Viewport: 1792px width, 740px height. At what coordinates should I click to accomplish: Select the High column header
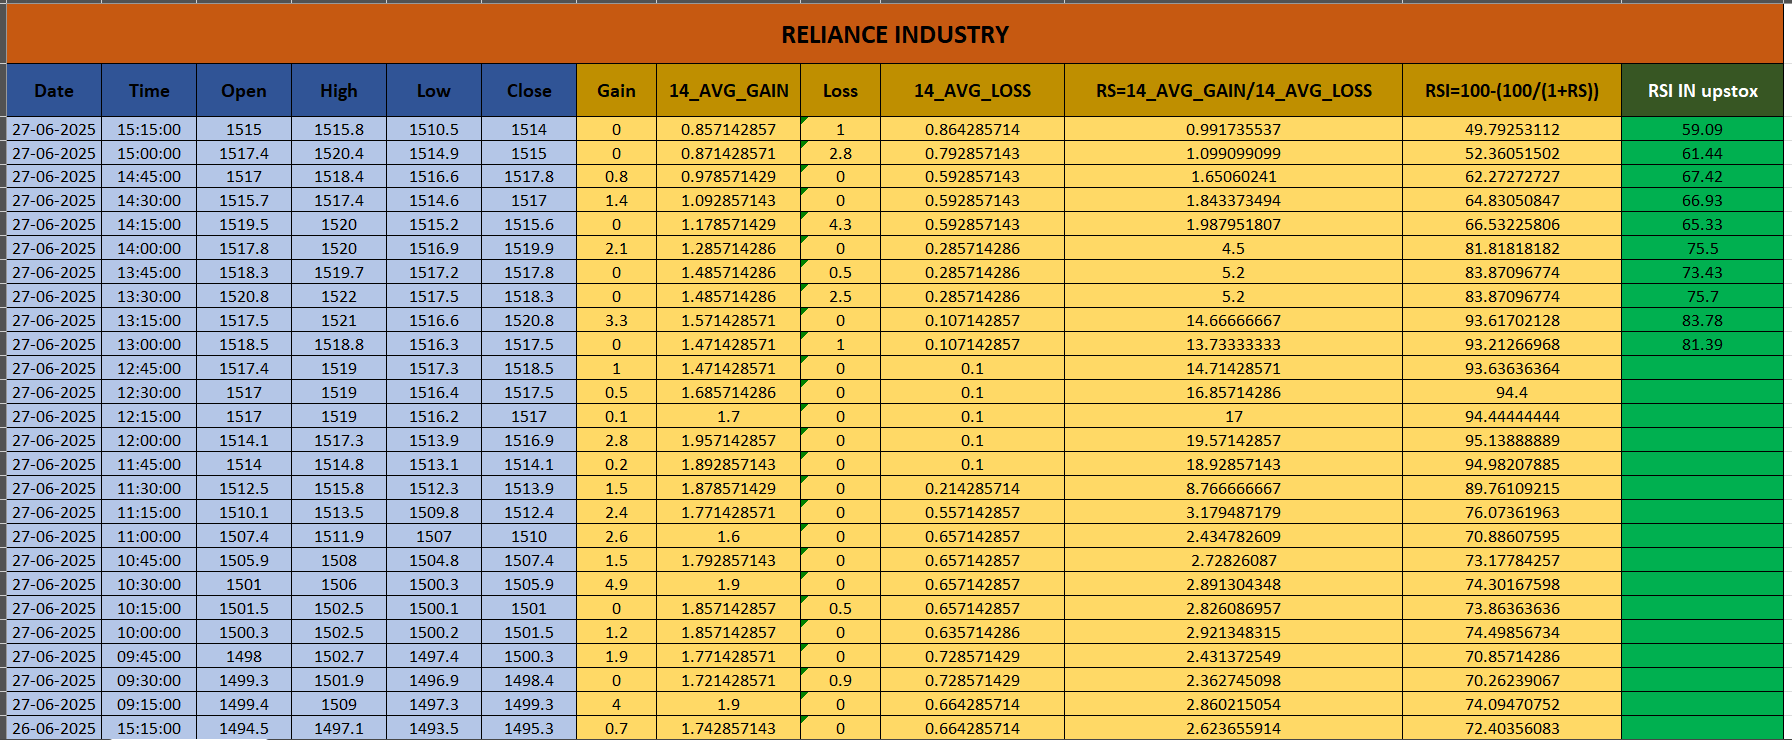click(x=339, y=91)
